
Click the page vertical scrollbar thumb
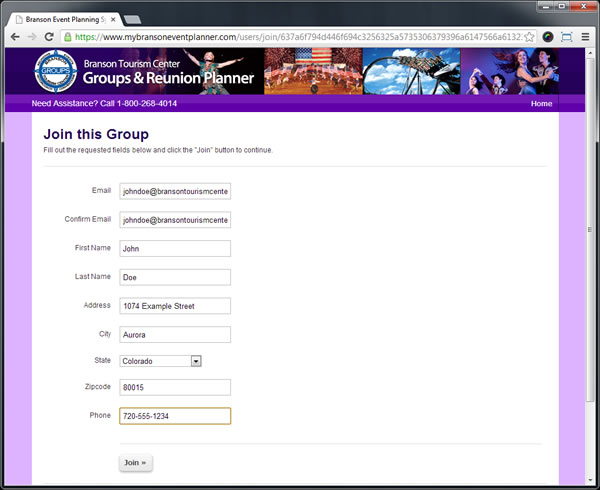[x=590, y=230]
